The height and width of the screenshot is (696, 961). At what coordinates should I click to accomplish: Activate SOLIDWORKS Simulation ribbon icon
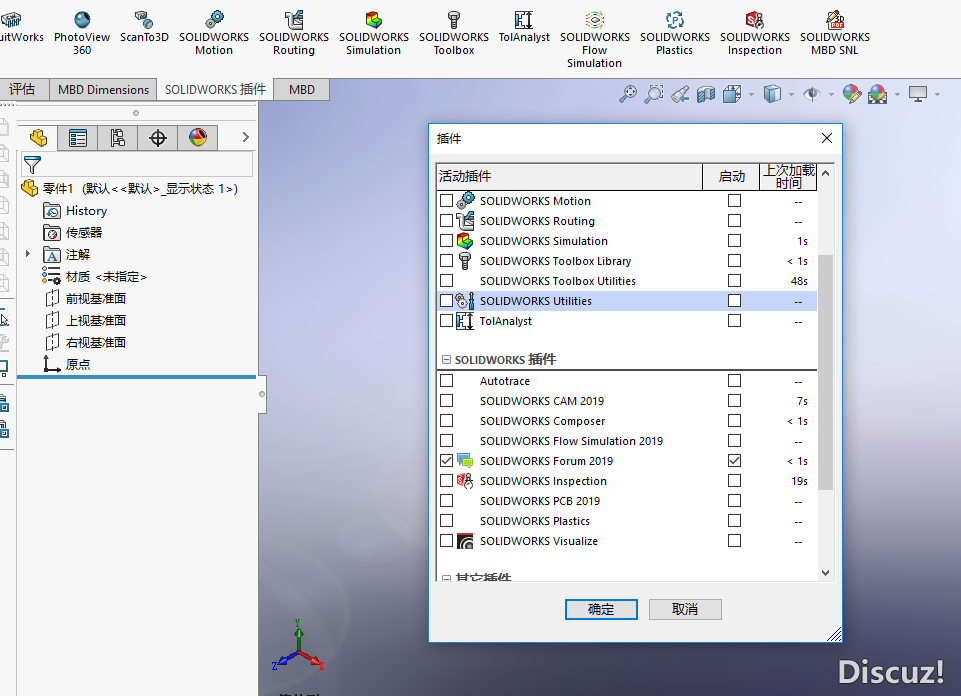373,33
